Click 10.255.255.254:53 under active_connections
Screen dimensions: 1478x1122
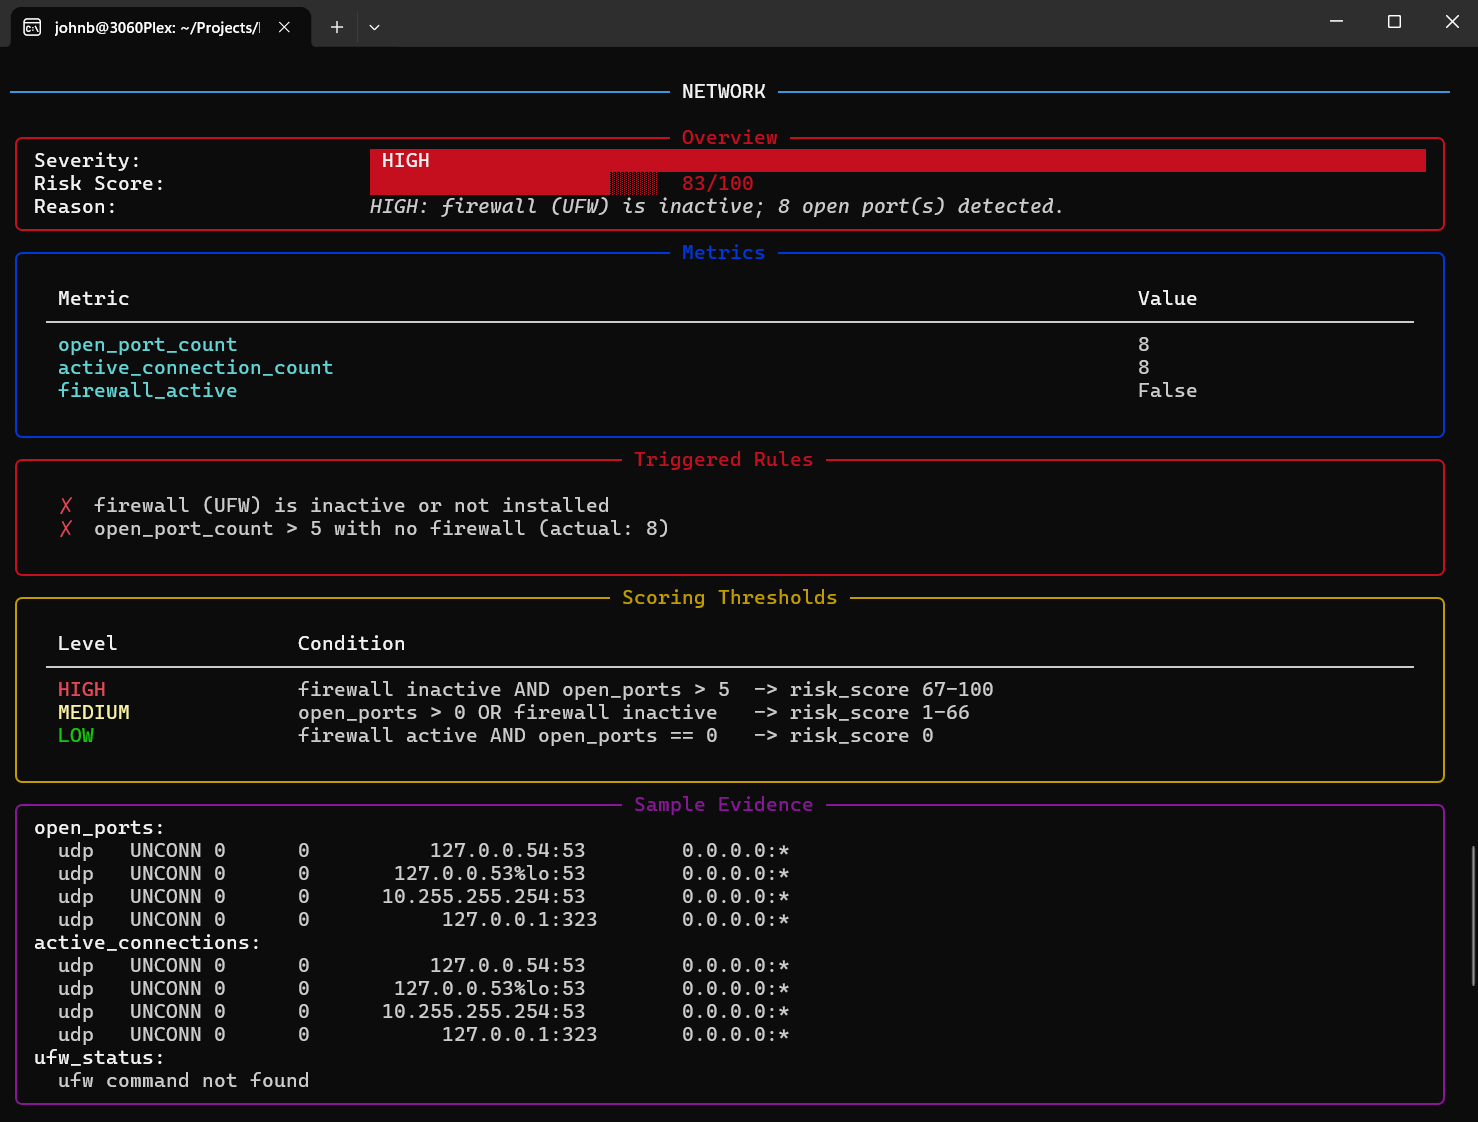click(x=483, y=1012)
